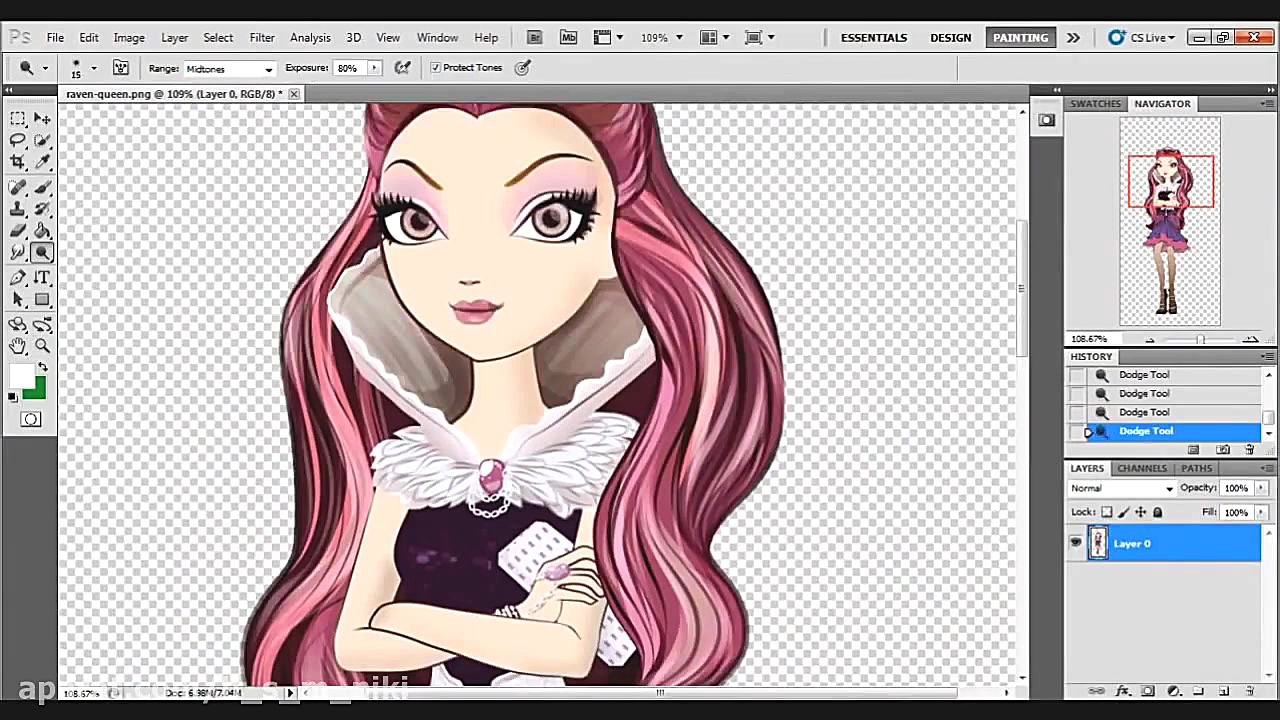Select the Type tool
Screen dimensions: 1280x720
[x=42, y=278]
